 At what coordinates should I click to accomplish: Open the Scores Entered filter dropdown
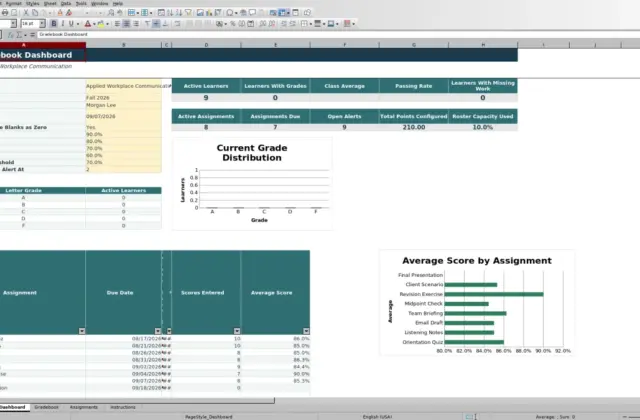pos(237,331)
